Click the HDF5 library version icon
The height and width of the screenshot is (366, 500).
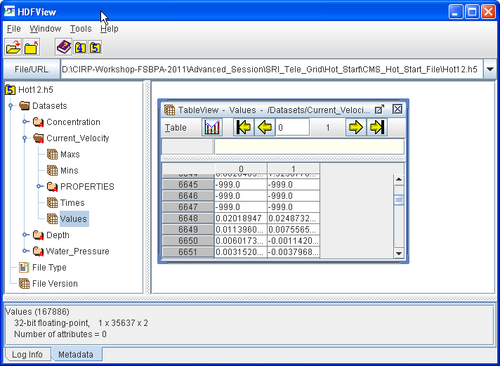[95, 48]
